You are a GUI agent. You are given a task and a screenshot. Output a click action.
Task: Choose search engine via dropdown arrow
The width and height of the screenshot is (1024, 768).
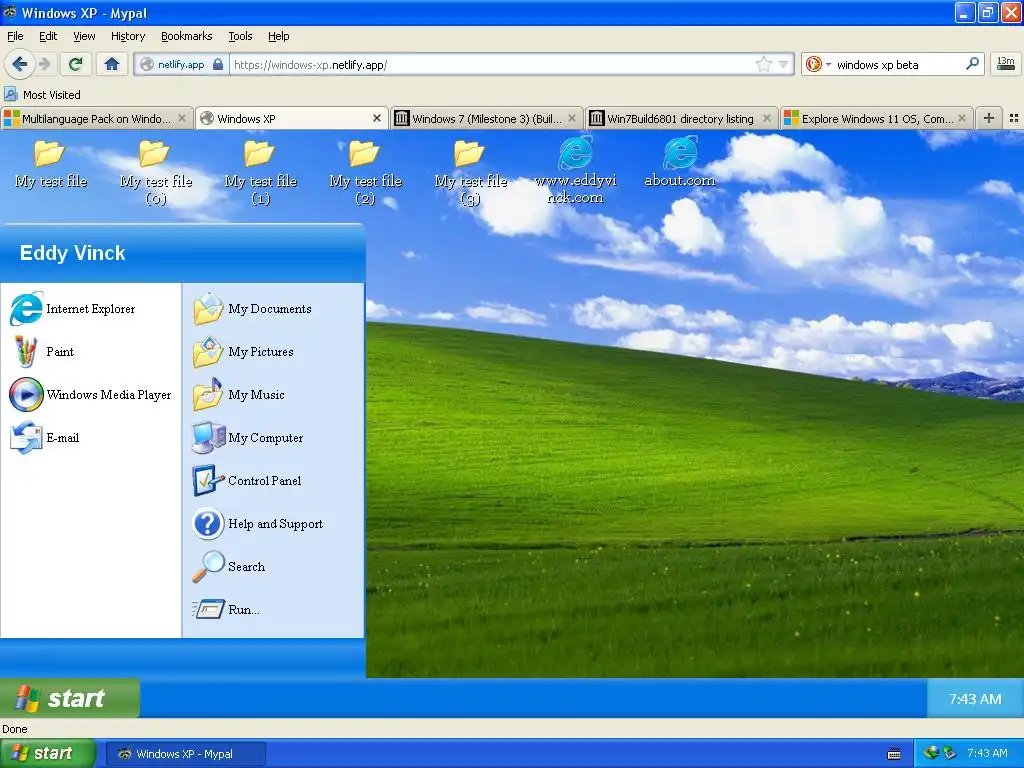(828, 64)
